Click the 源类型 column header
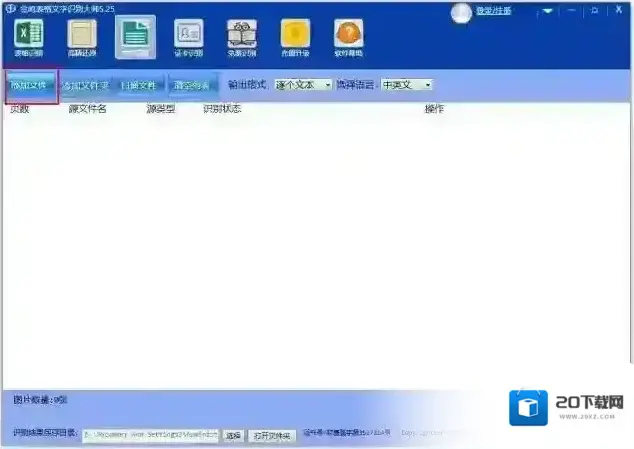Viewport: 634px width, 449px height. tap(161, 109)
